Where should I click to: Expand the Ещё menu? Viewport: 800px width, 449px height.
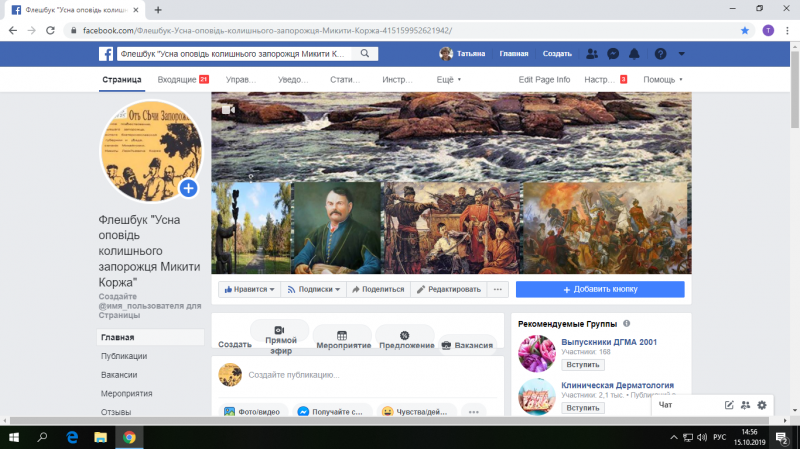tap(449, 80)
